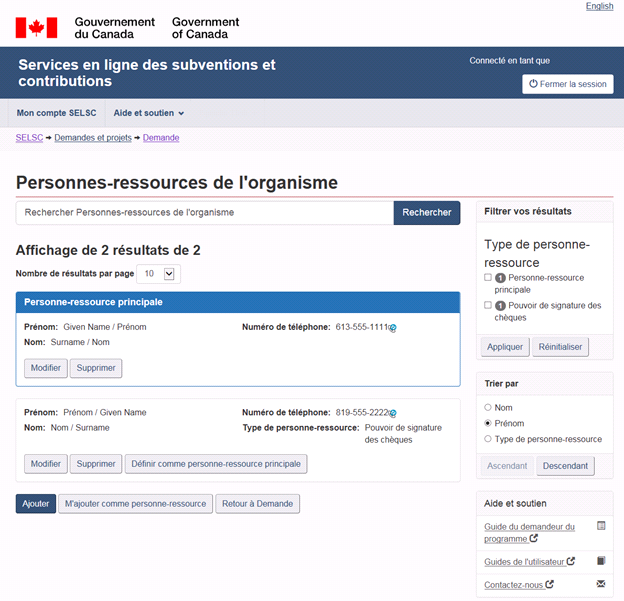Click the Government of Canada flag logo
Image resolution: width=624 pixels, height=601 pixels.
[36, 27]
